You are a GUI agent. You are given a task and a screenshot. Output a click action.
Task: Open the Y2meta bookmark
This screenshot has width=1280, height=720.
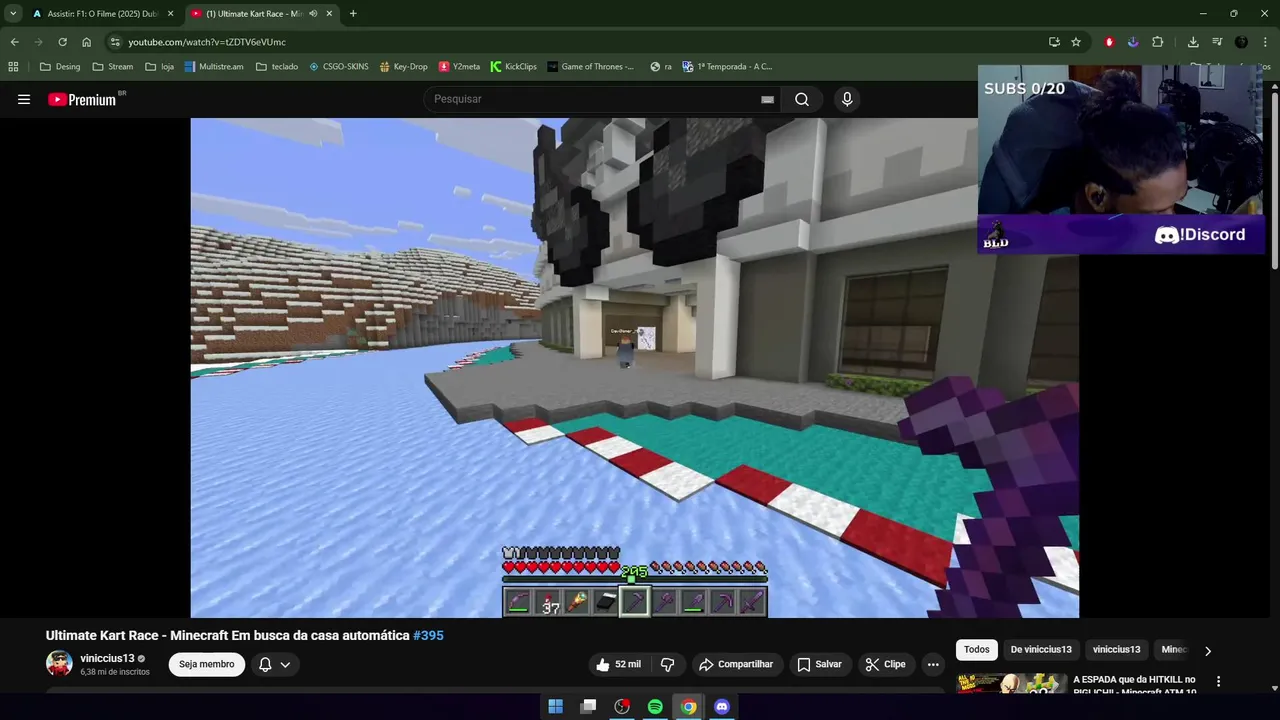coord(459,67)
